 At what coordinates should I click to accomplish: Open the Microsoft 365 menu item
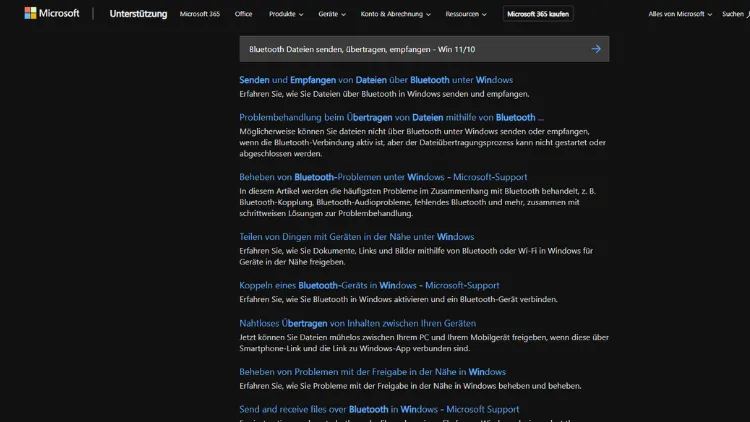click(200, 14)
